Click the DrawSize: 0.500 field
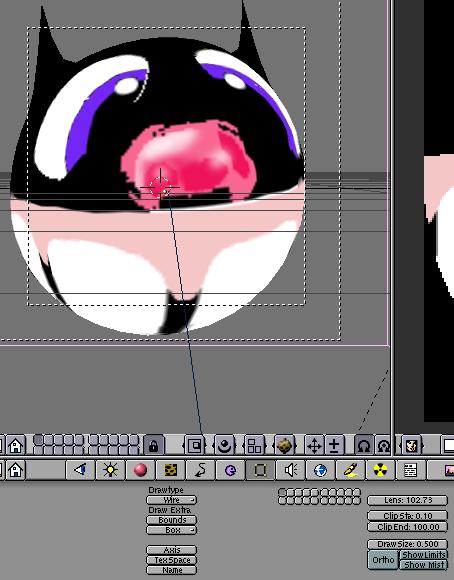Screen dimensions: 454x580 408,544
